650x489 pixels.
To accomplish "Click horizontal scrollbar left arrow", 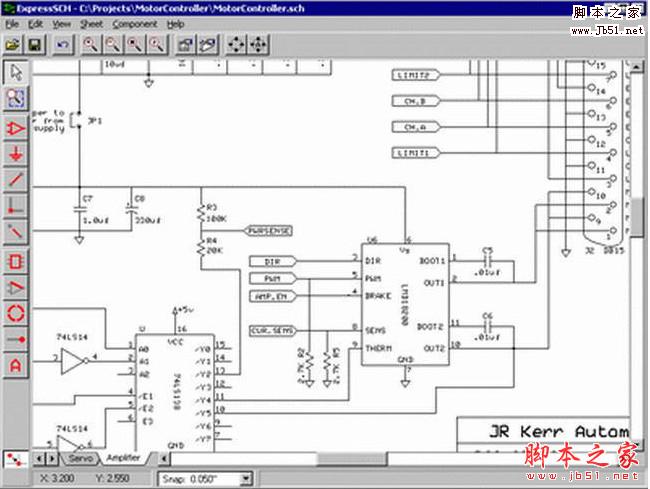I will coord(165,458).
